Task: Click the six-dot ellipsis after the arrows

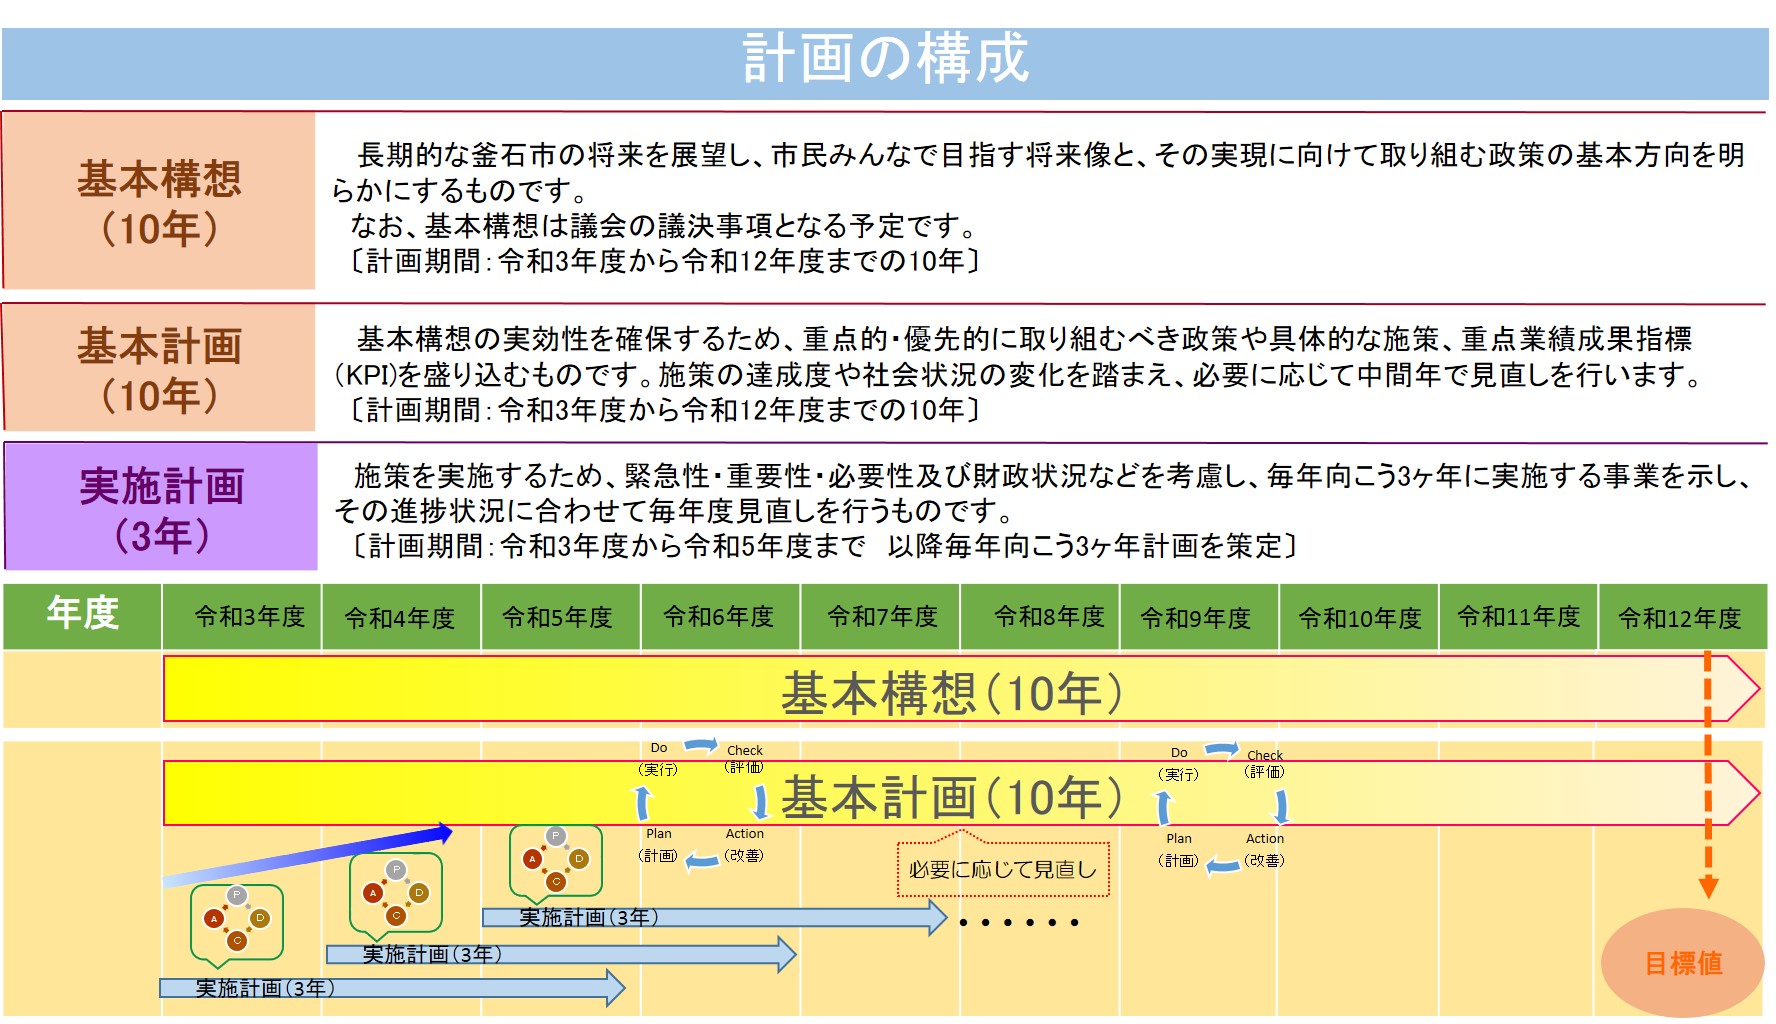Action: (x=1018, y=922)
